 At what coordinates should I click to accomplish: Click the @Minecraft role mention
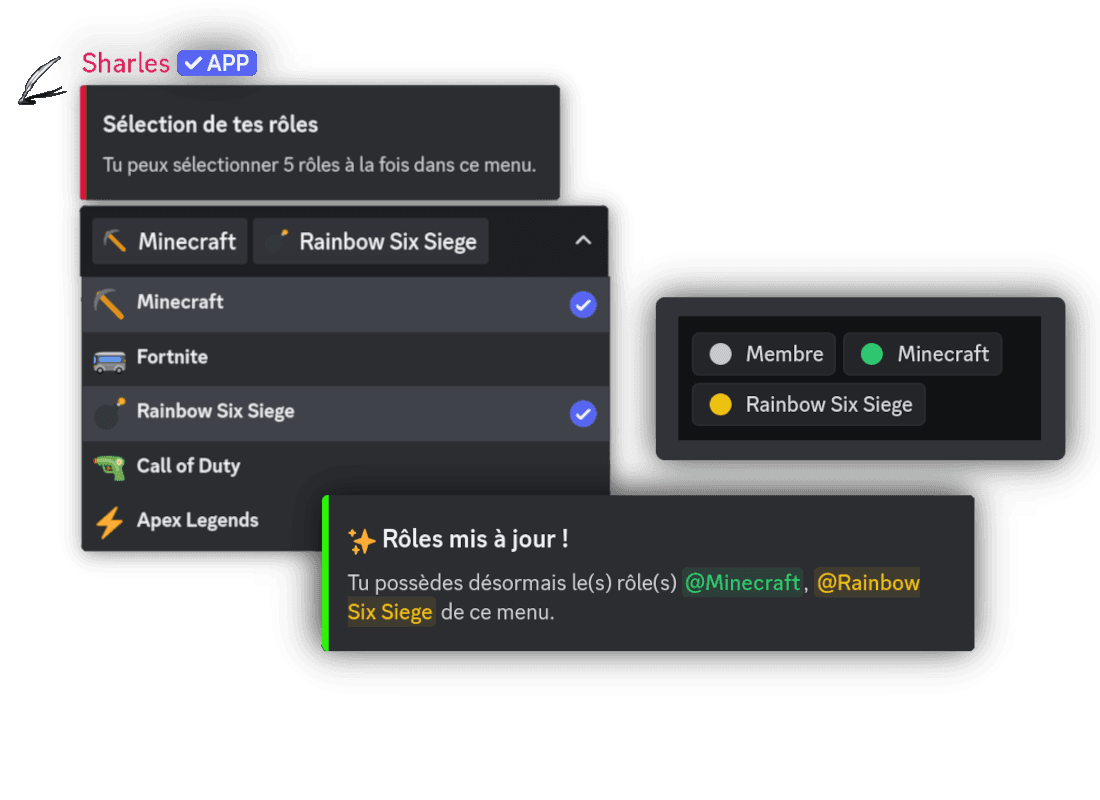click(742, 582)
